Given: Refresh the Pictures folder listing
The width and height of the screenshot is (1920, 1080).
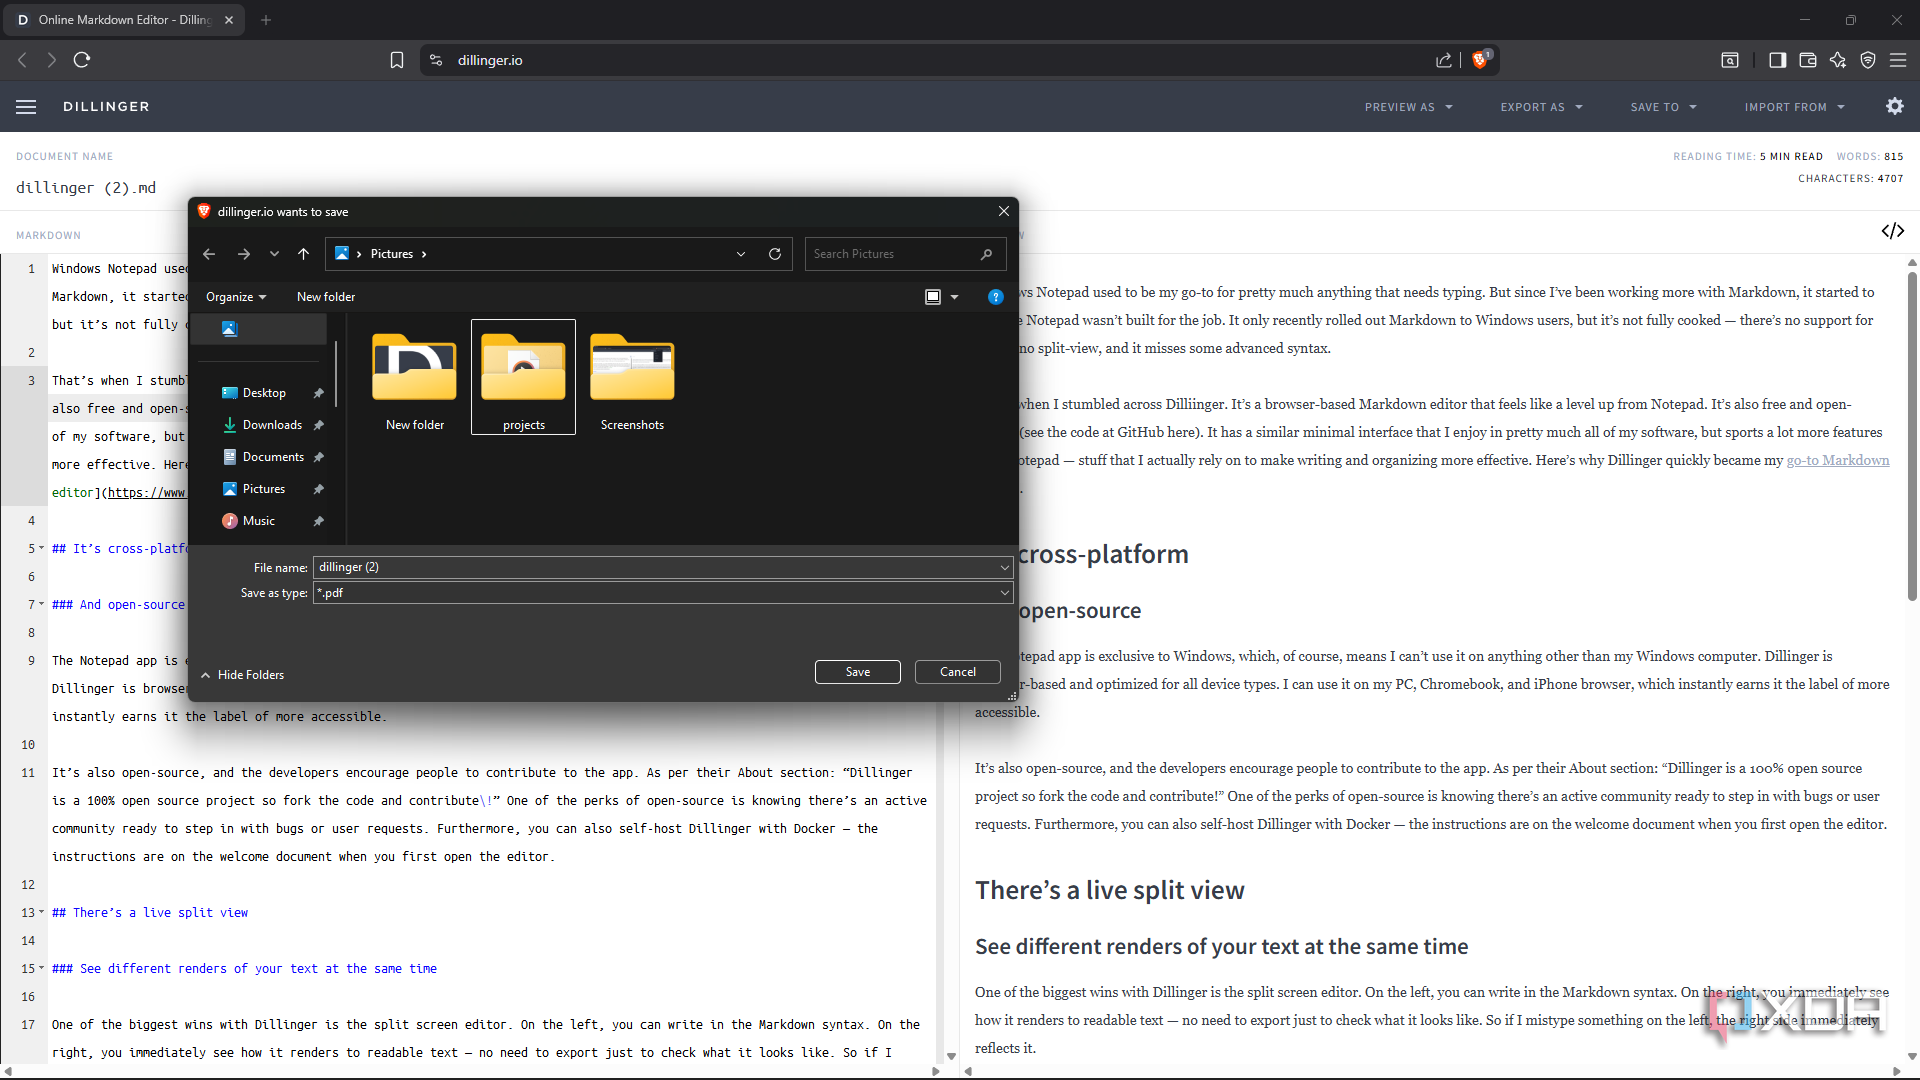Looking at the screenshot, I should pyautogui.click(x=775, y=254).
